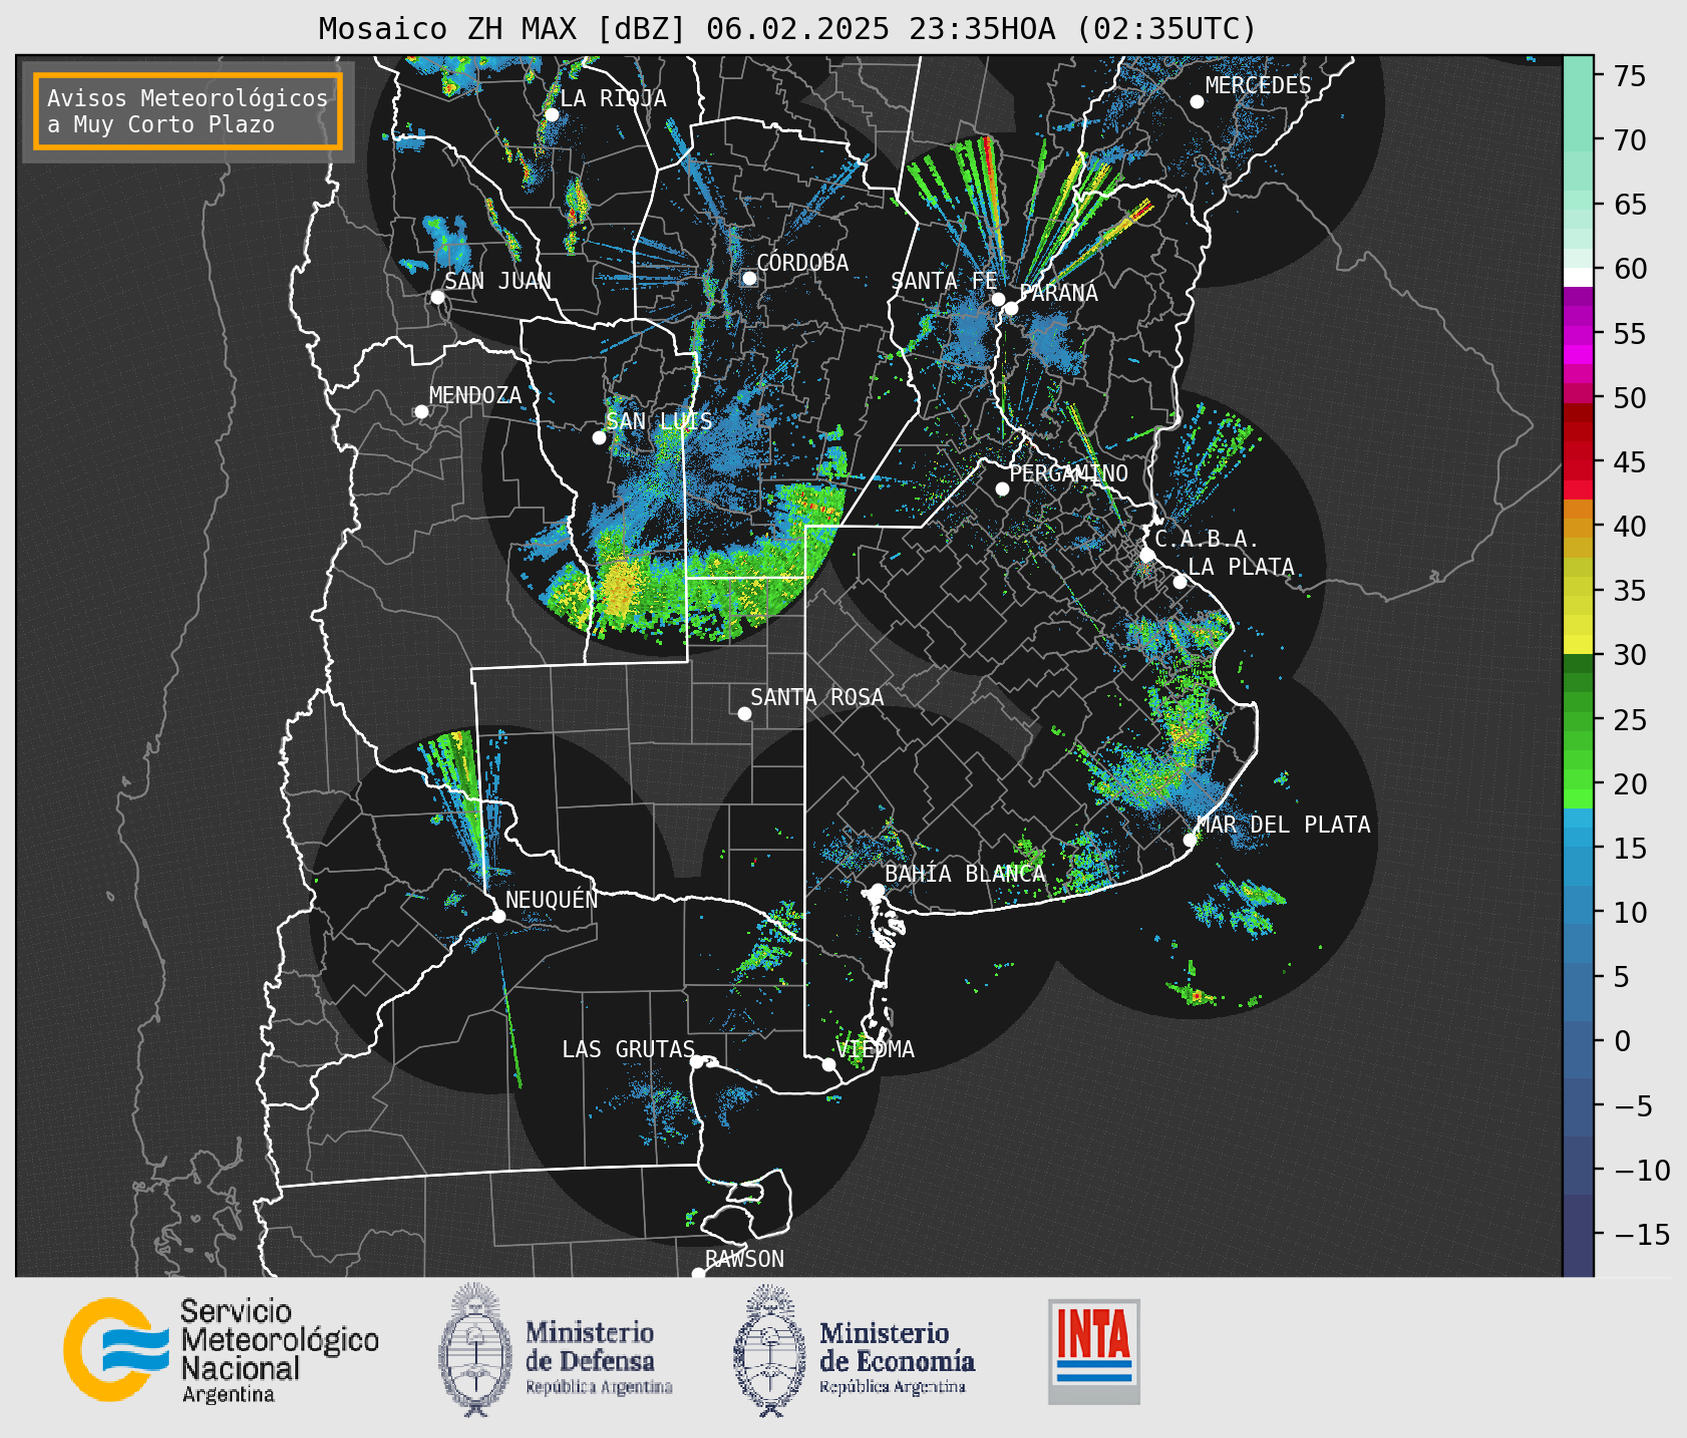1687x1438 pixels.
Task: Click the LAS GRUTAS label
Action: (628, 1049)
